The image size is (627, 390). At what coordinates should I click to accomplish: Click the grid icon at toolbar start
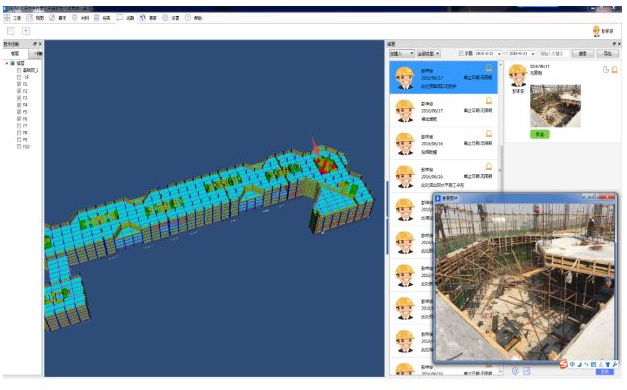click(7, 18)
